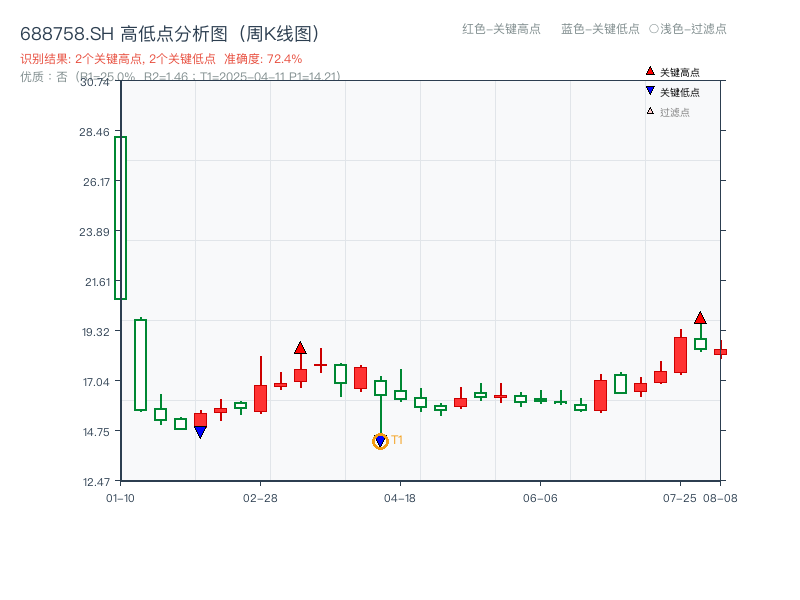Select the blue down-triangle marker below February candles
800x600 pixels.
coord(202,432)
